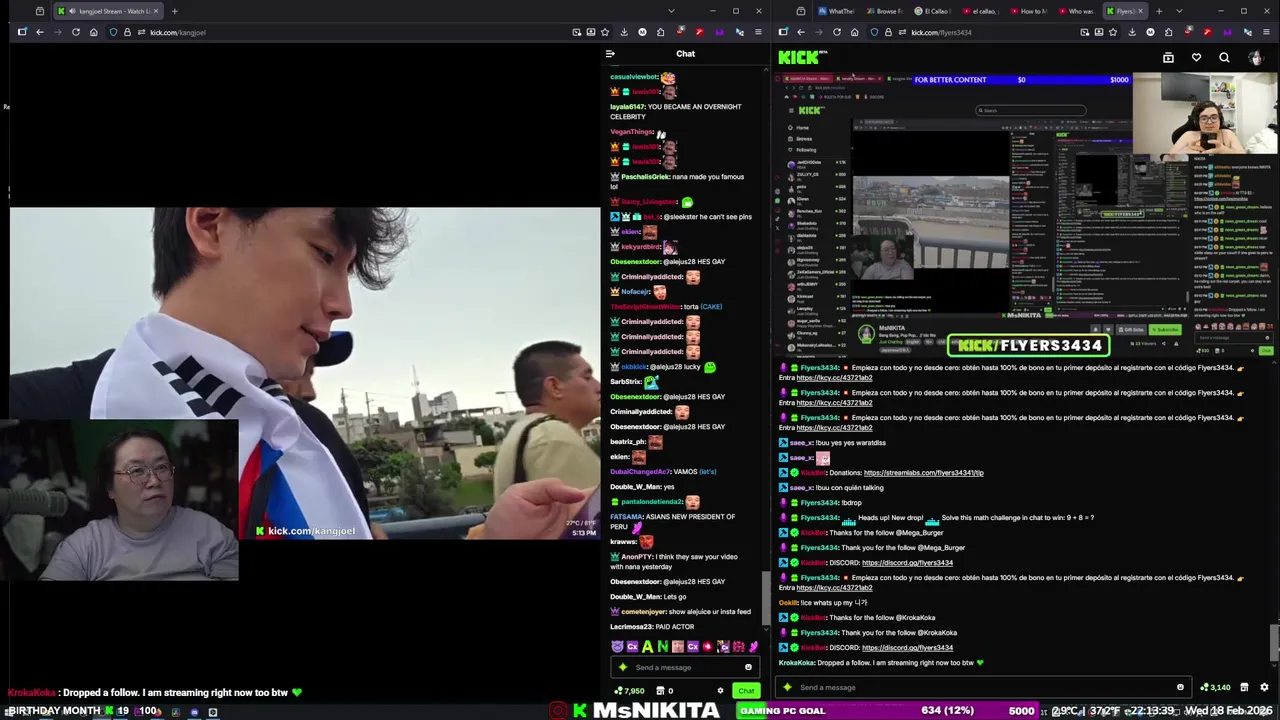Open emoji picker in kangjoel chat input
This screenshot has width=1280, height=720.
[x=748, y=667]
